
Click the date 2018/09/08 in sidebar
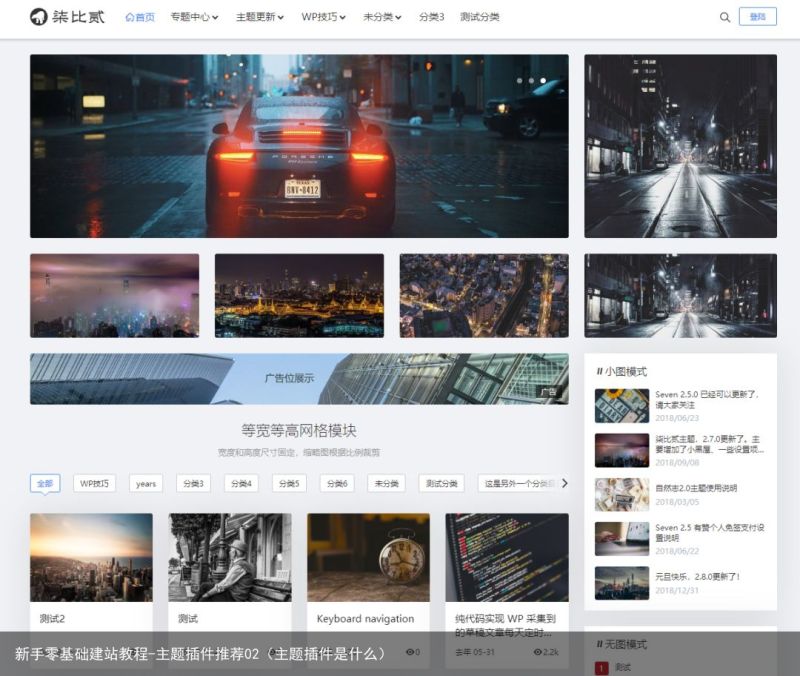pyautogui.click(x=677, y=462)
